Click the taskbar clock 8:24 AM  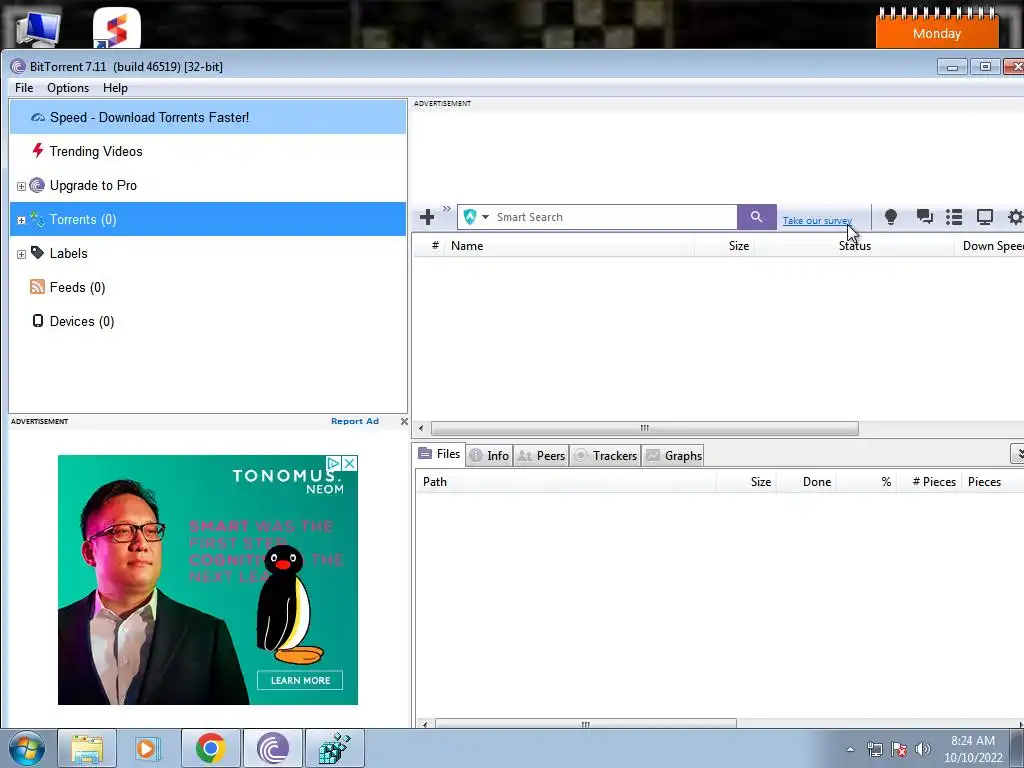pos(972,749)
